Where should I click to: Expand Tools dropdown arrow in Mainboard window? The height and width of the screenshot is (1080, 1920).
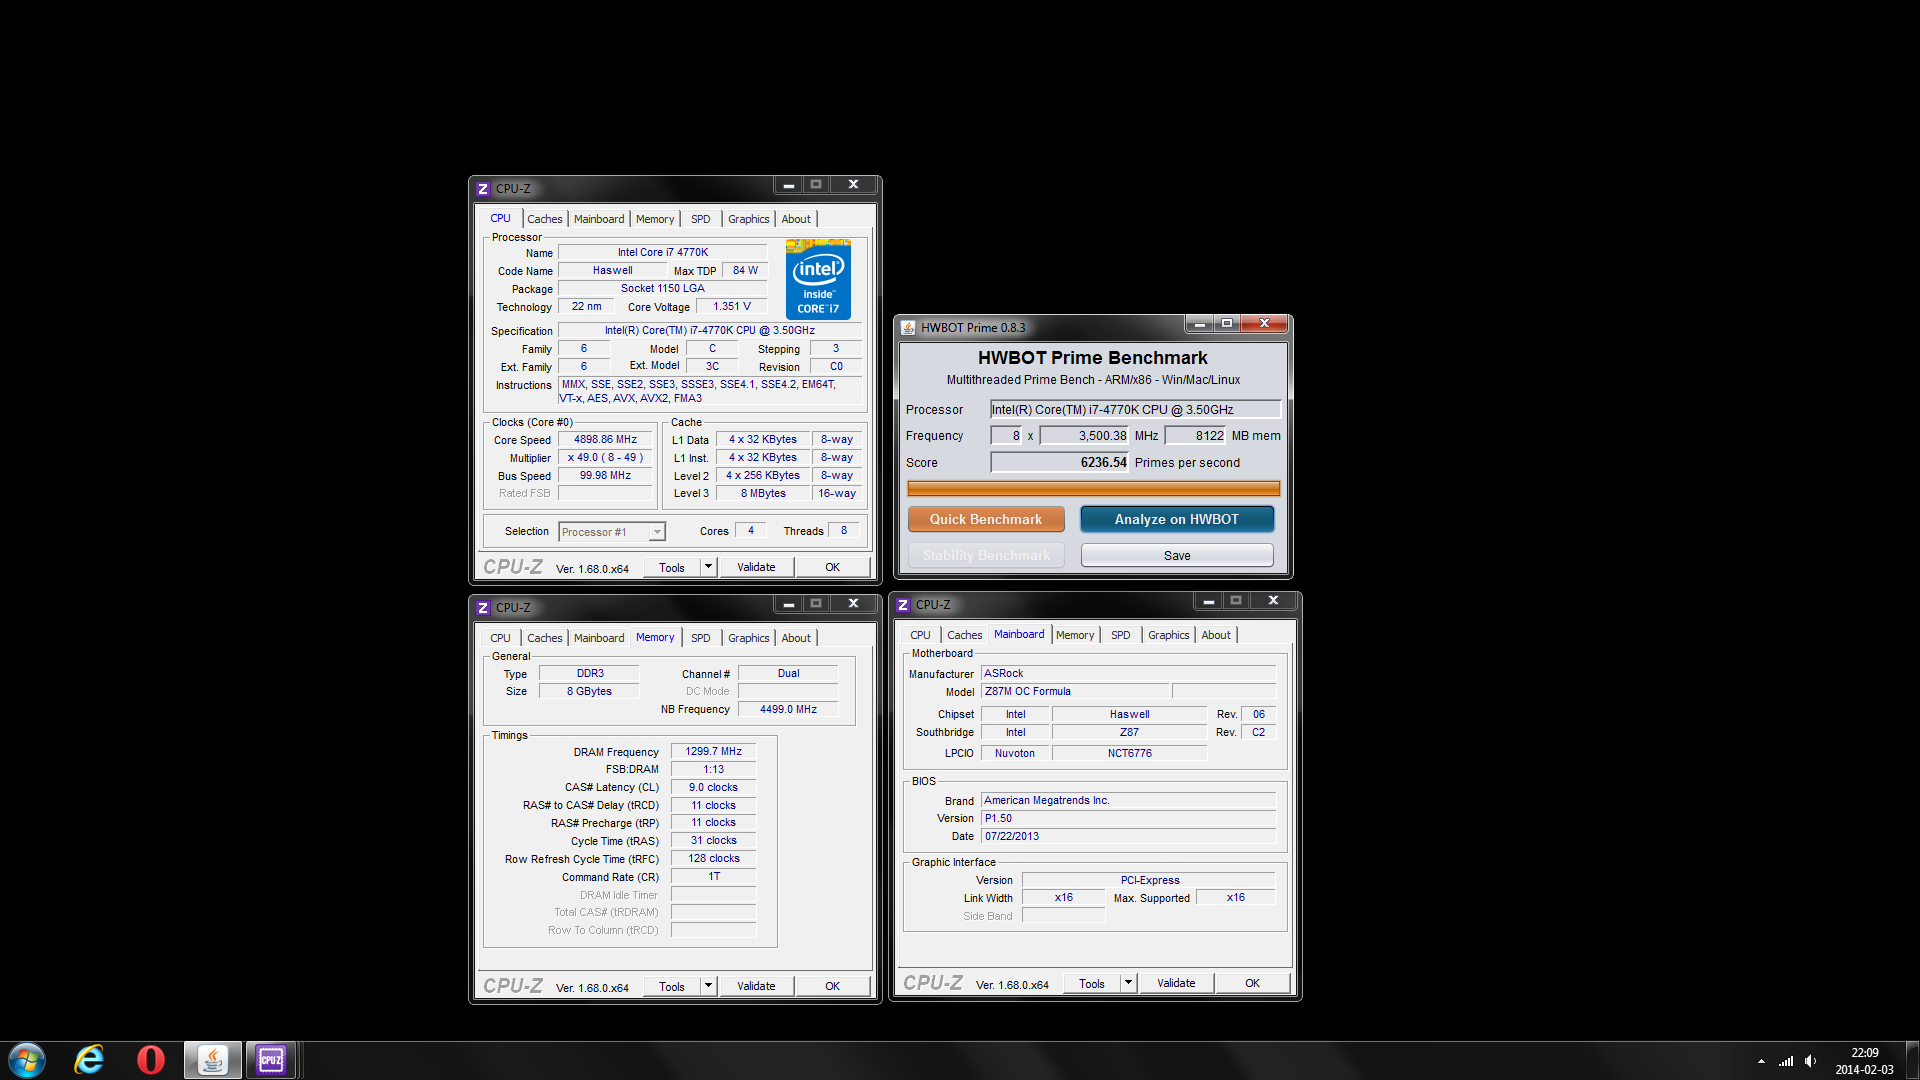[x=1128, y=983]
